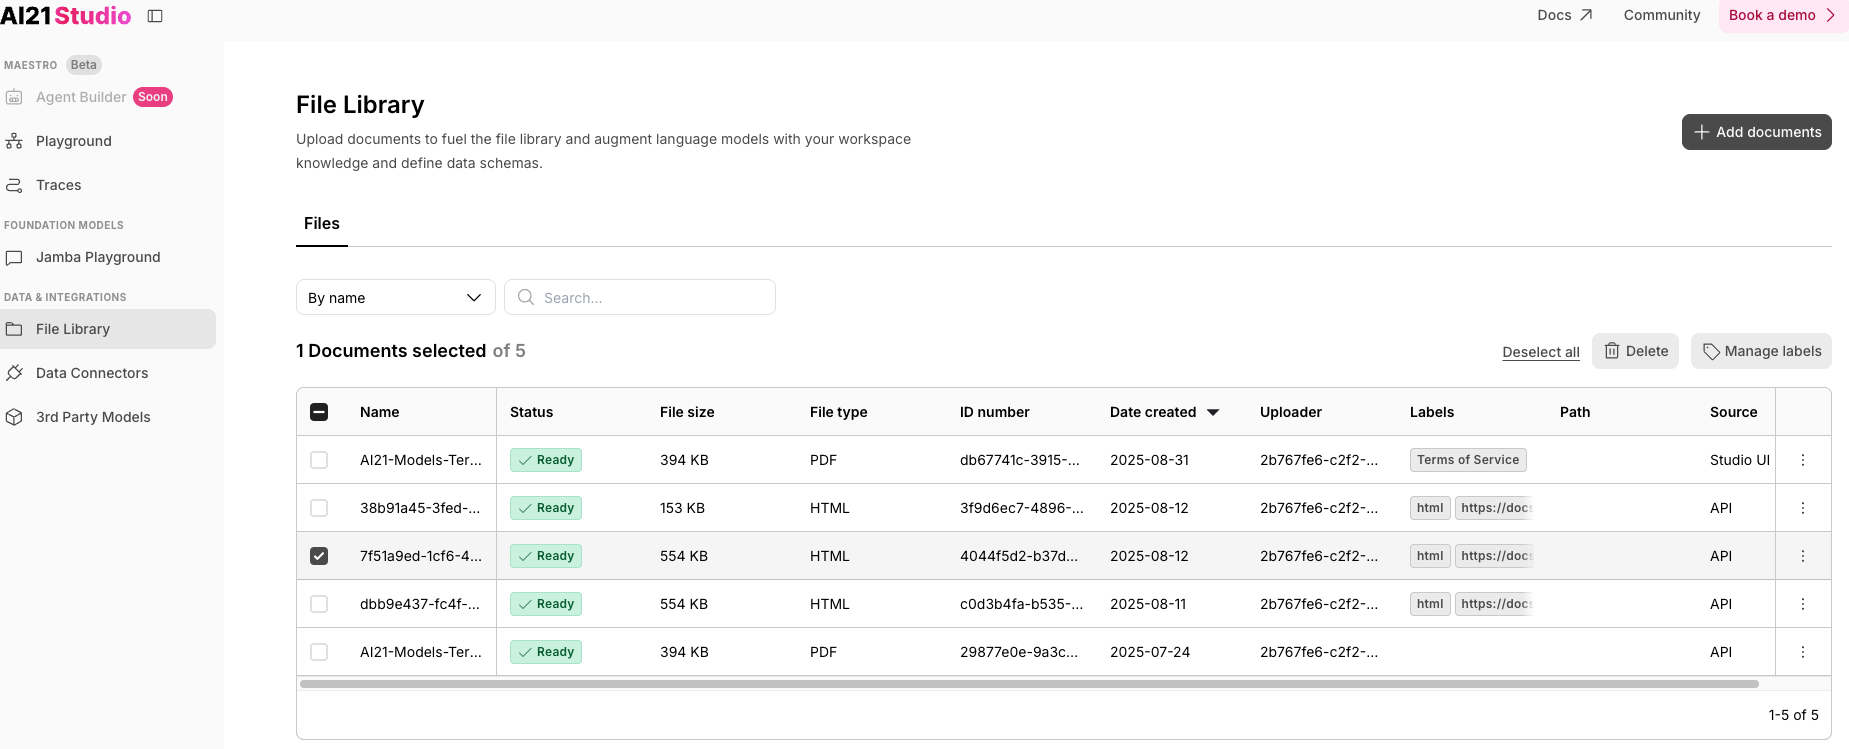This screenshot has height=749, width=1849.
Task: Open Jamba Playground from the sidebar
Action: pyautogui.click(x=98, y=257)
